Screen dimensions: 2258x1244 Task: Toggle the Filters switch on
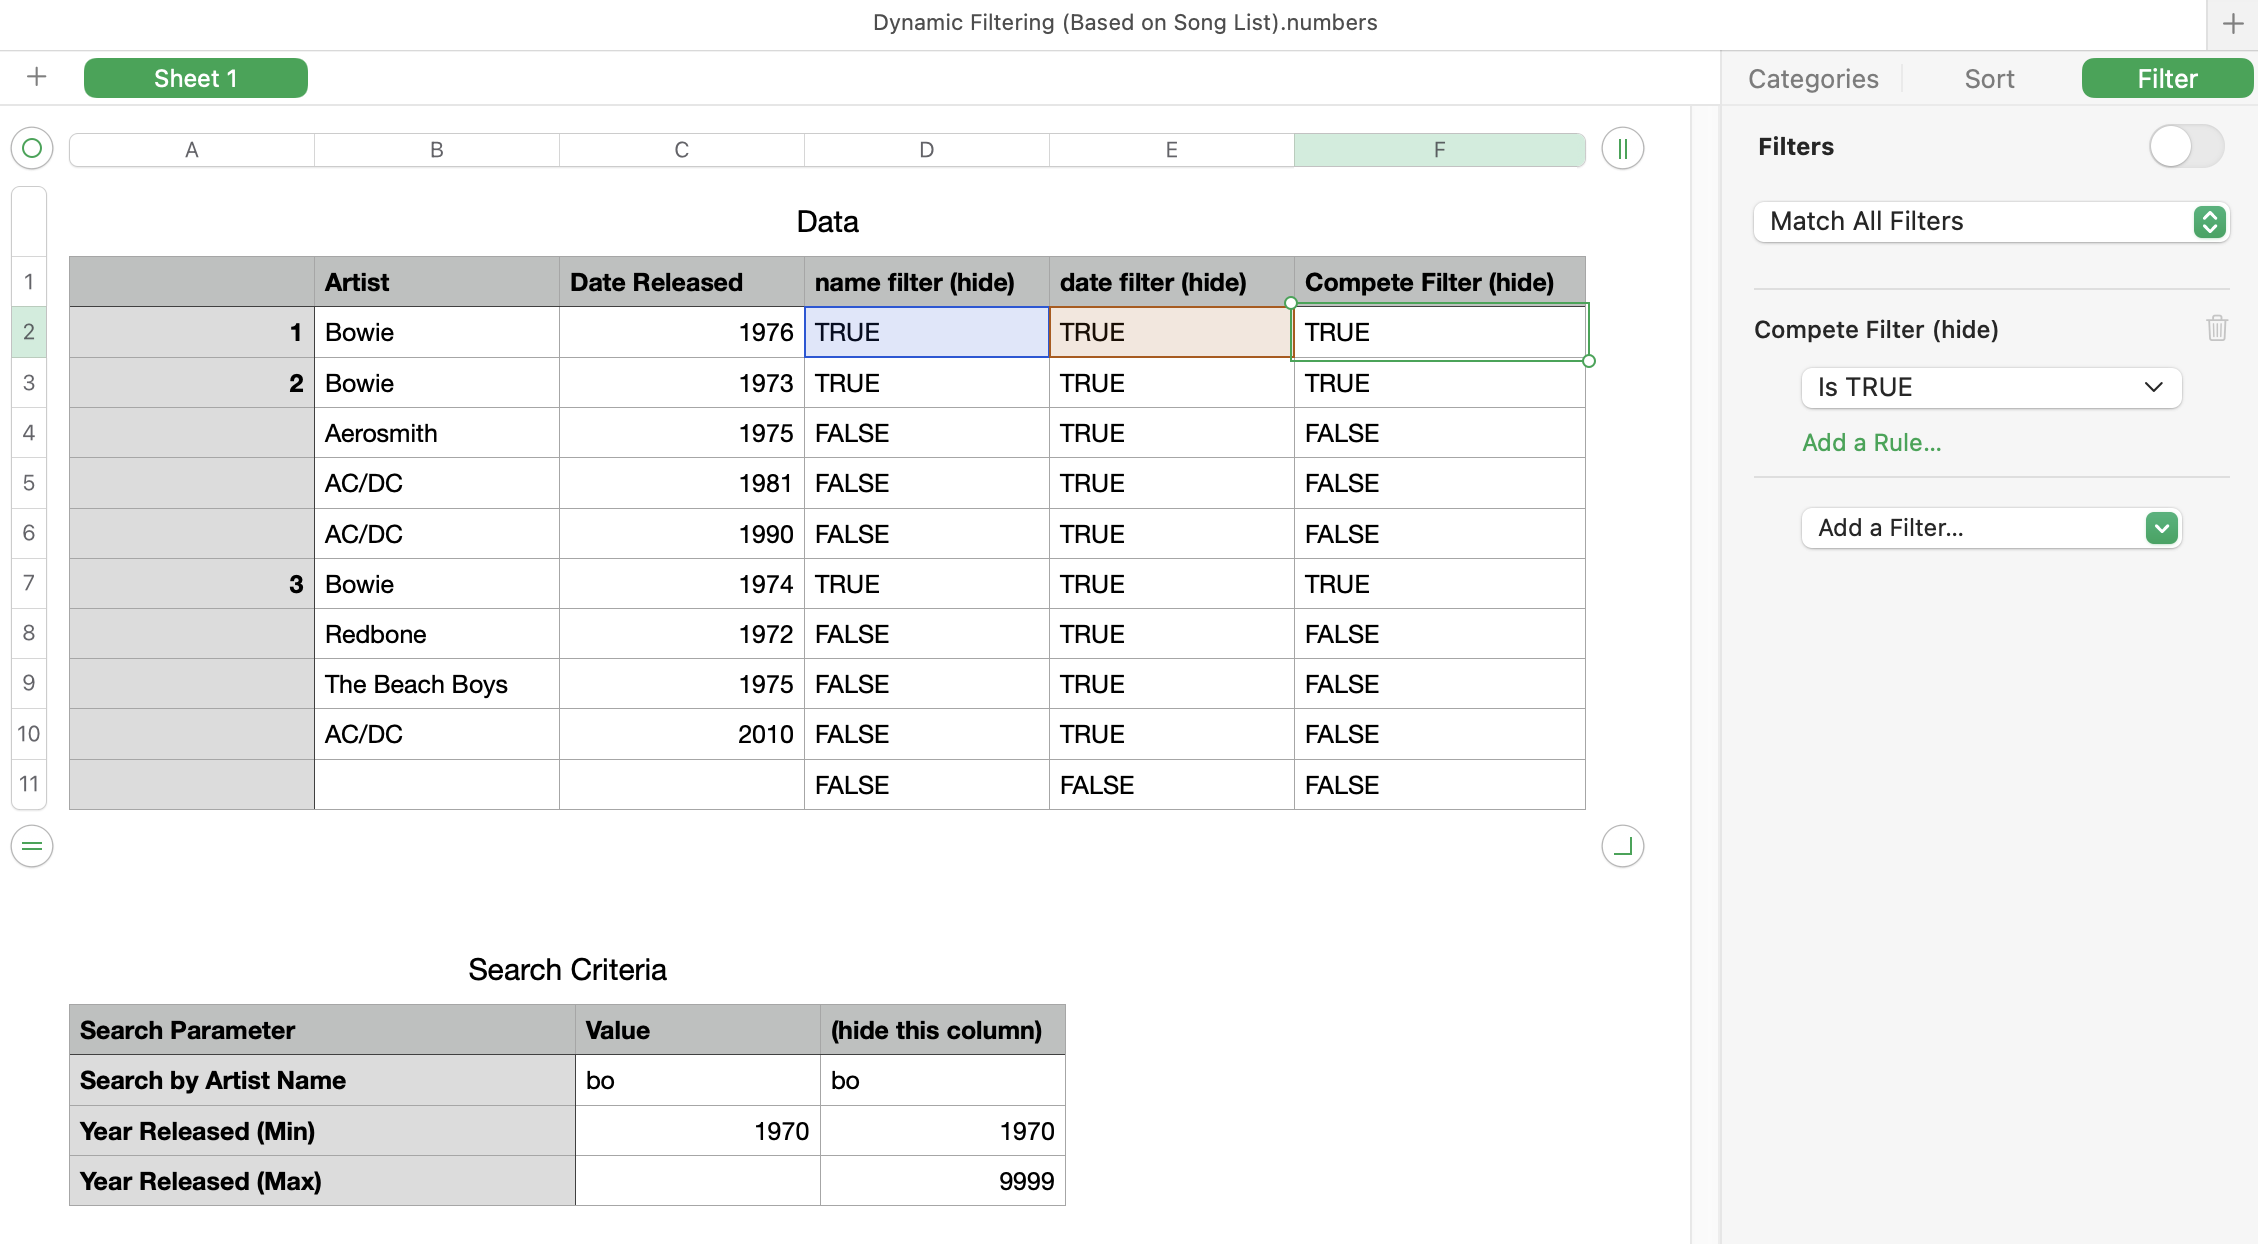click(x=2186, y=147)
